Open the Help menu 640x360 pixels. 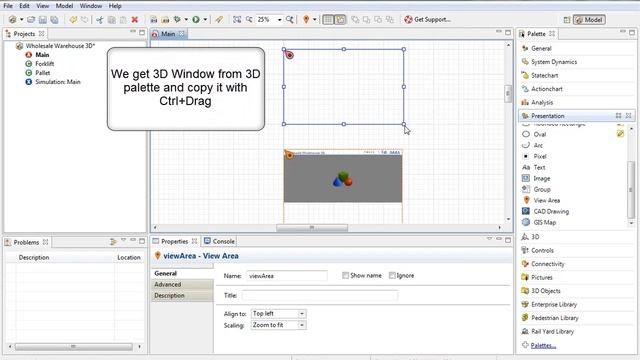pos(115,6)
